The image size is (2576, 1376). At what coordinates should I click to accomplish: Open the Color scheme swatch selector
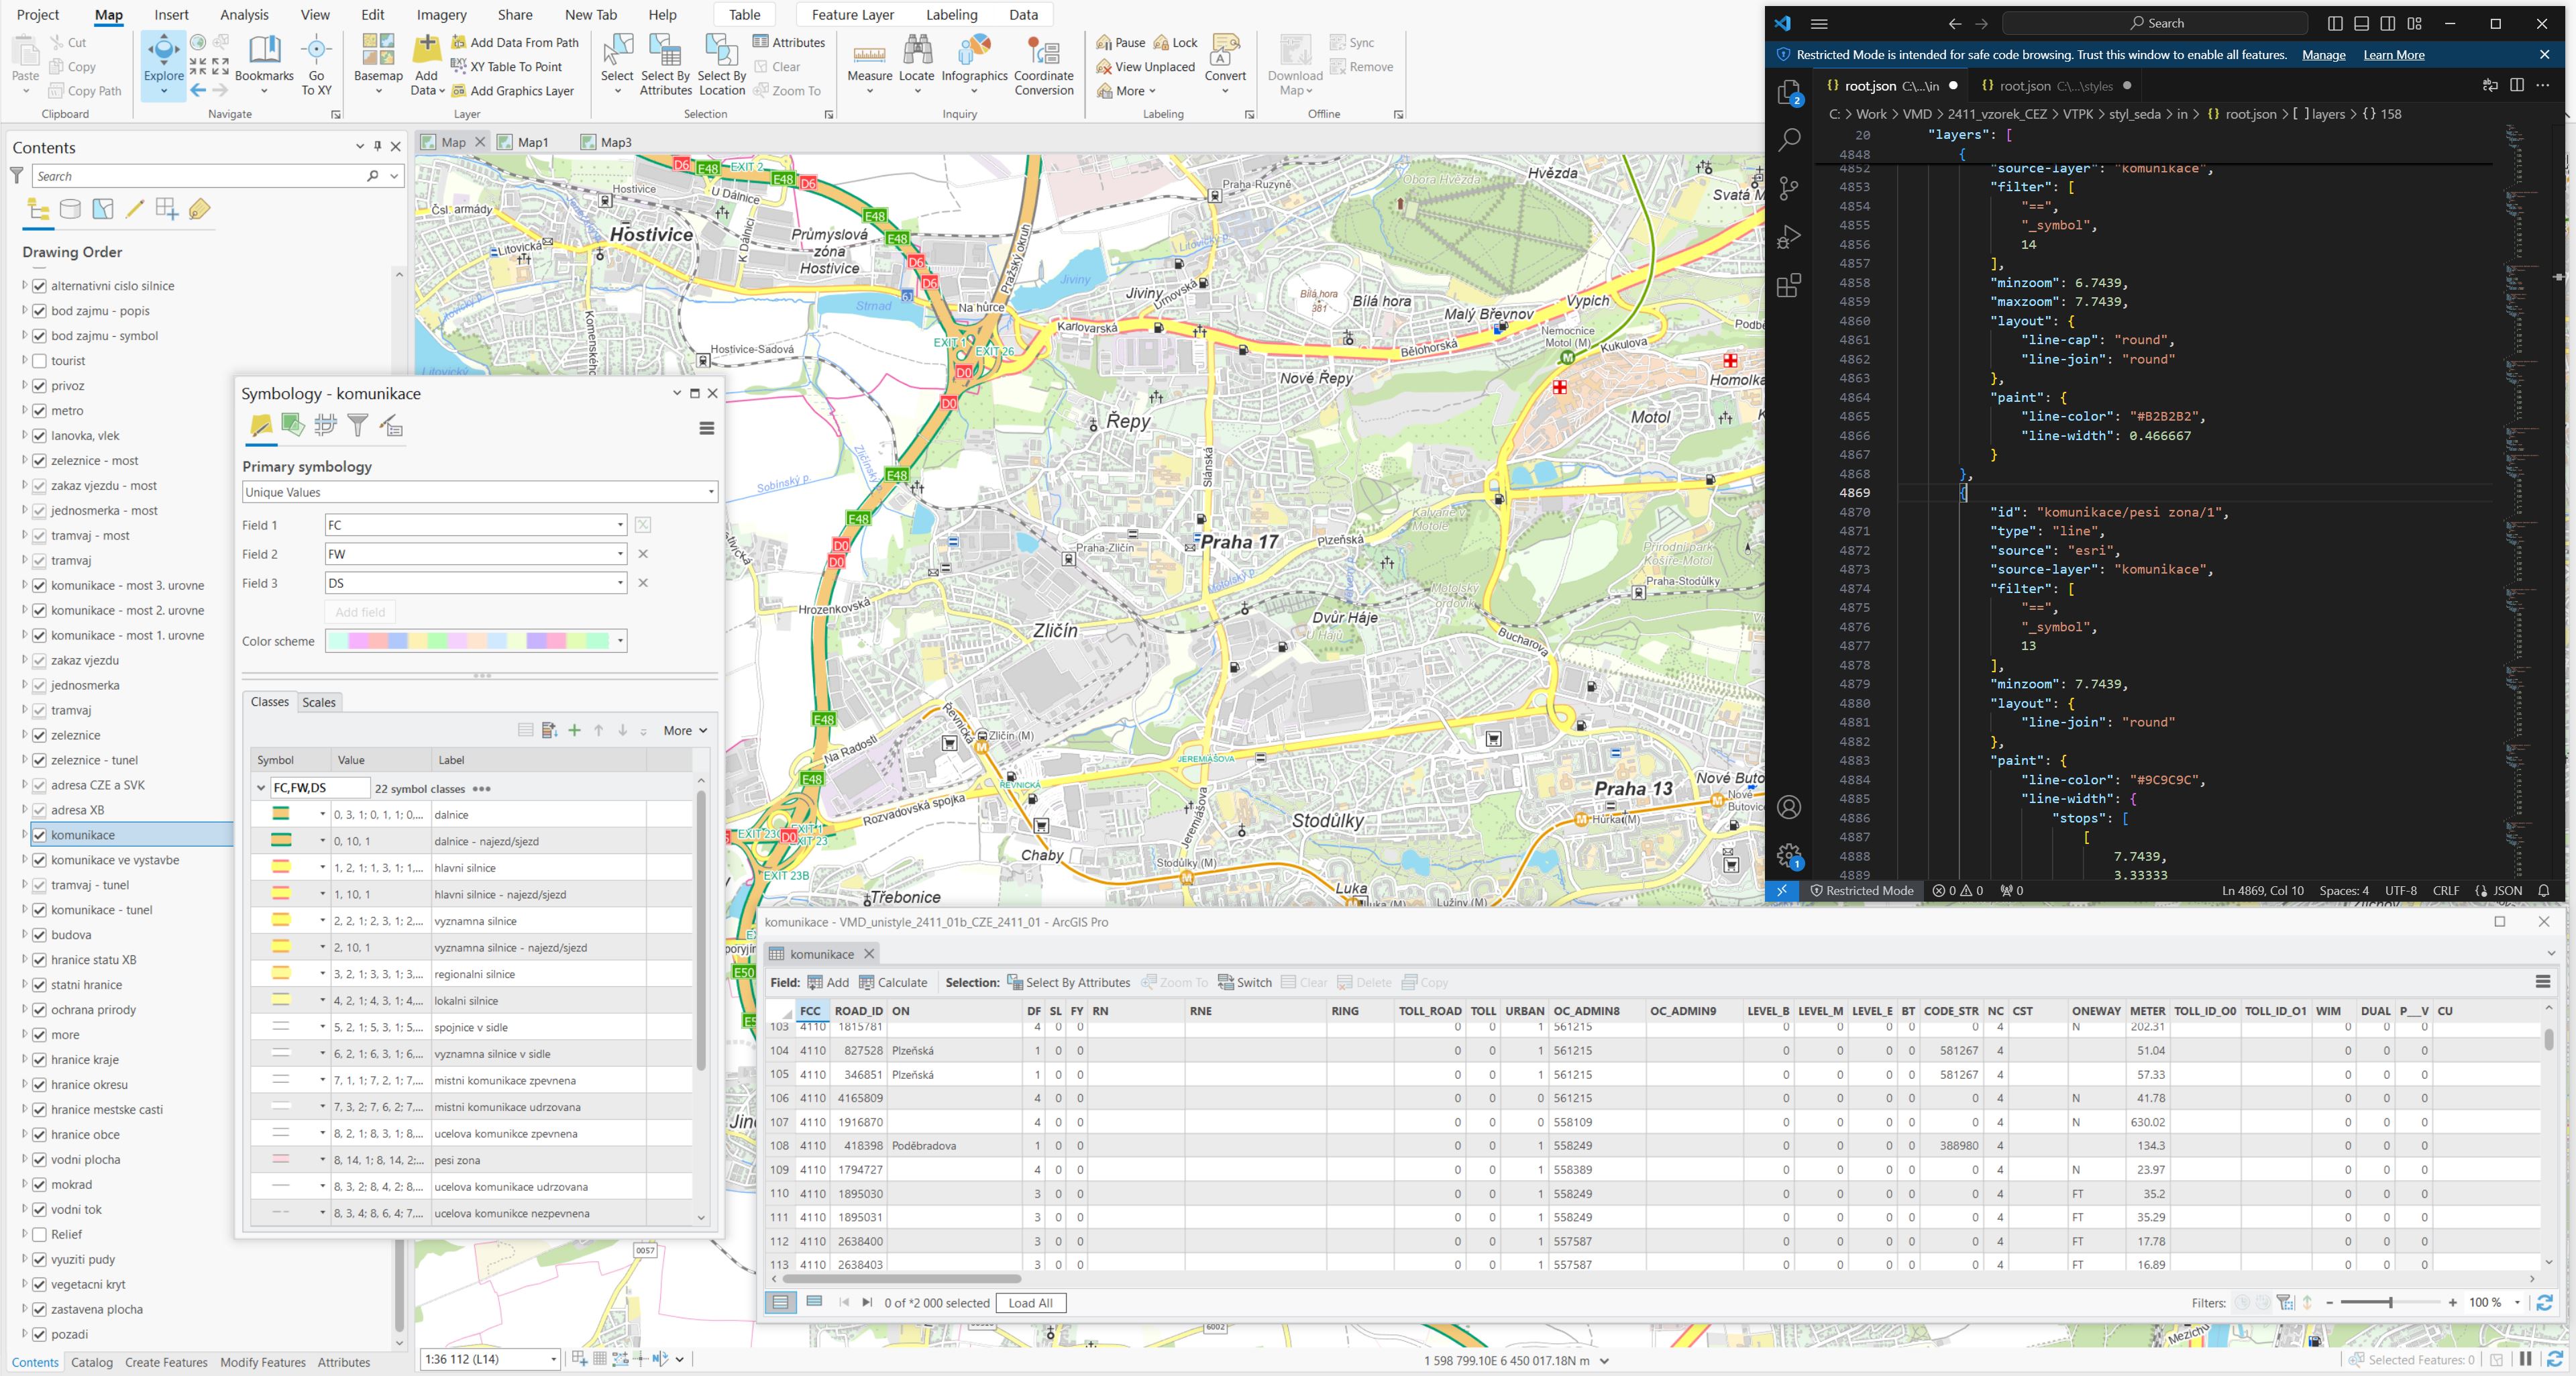tap(475, 641)
